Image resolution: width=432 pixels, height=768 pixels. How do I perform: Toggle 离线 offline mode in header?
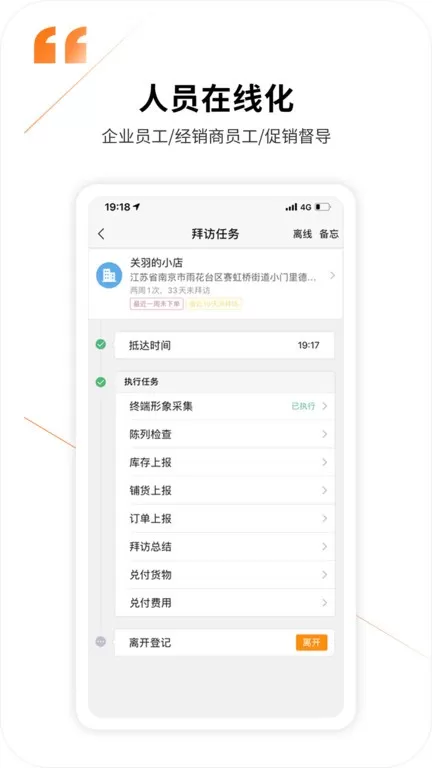tap(302, 234)
